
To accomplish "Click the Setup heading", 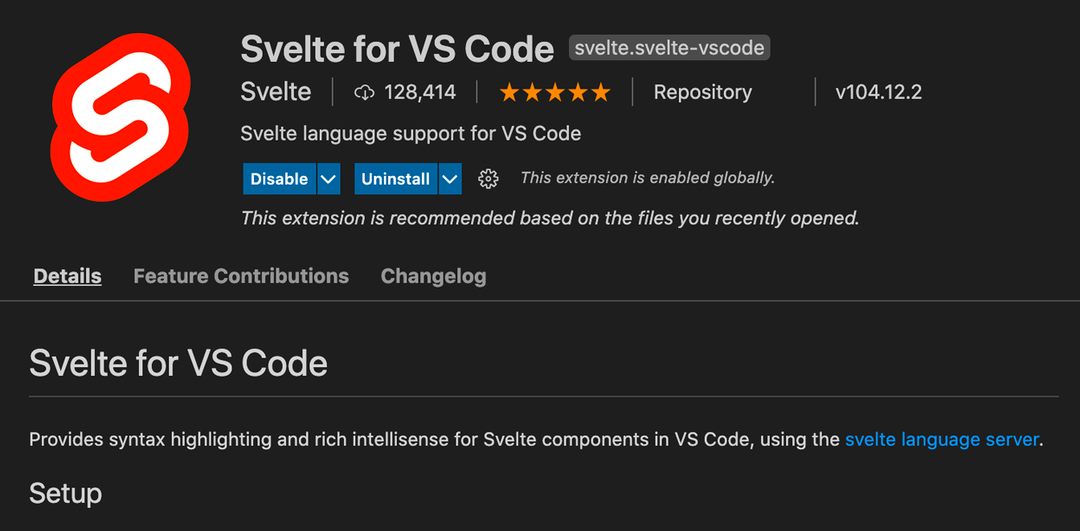I will tap(65, 493).
